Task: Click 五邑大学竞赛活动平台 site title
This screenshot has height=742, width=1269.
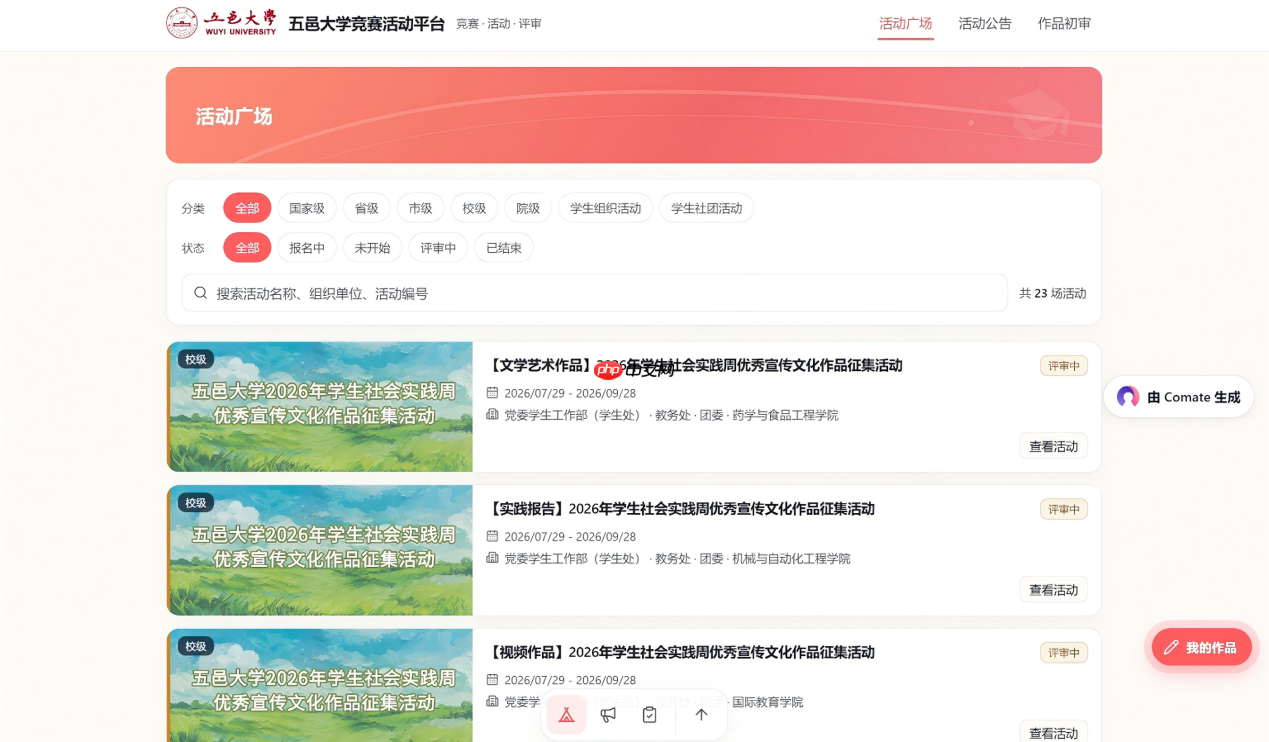Action: pyautogui.click(x=366, y=24)
